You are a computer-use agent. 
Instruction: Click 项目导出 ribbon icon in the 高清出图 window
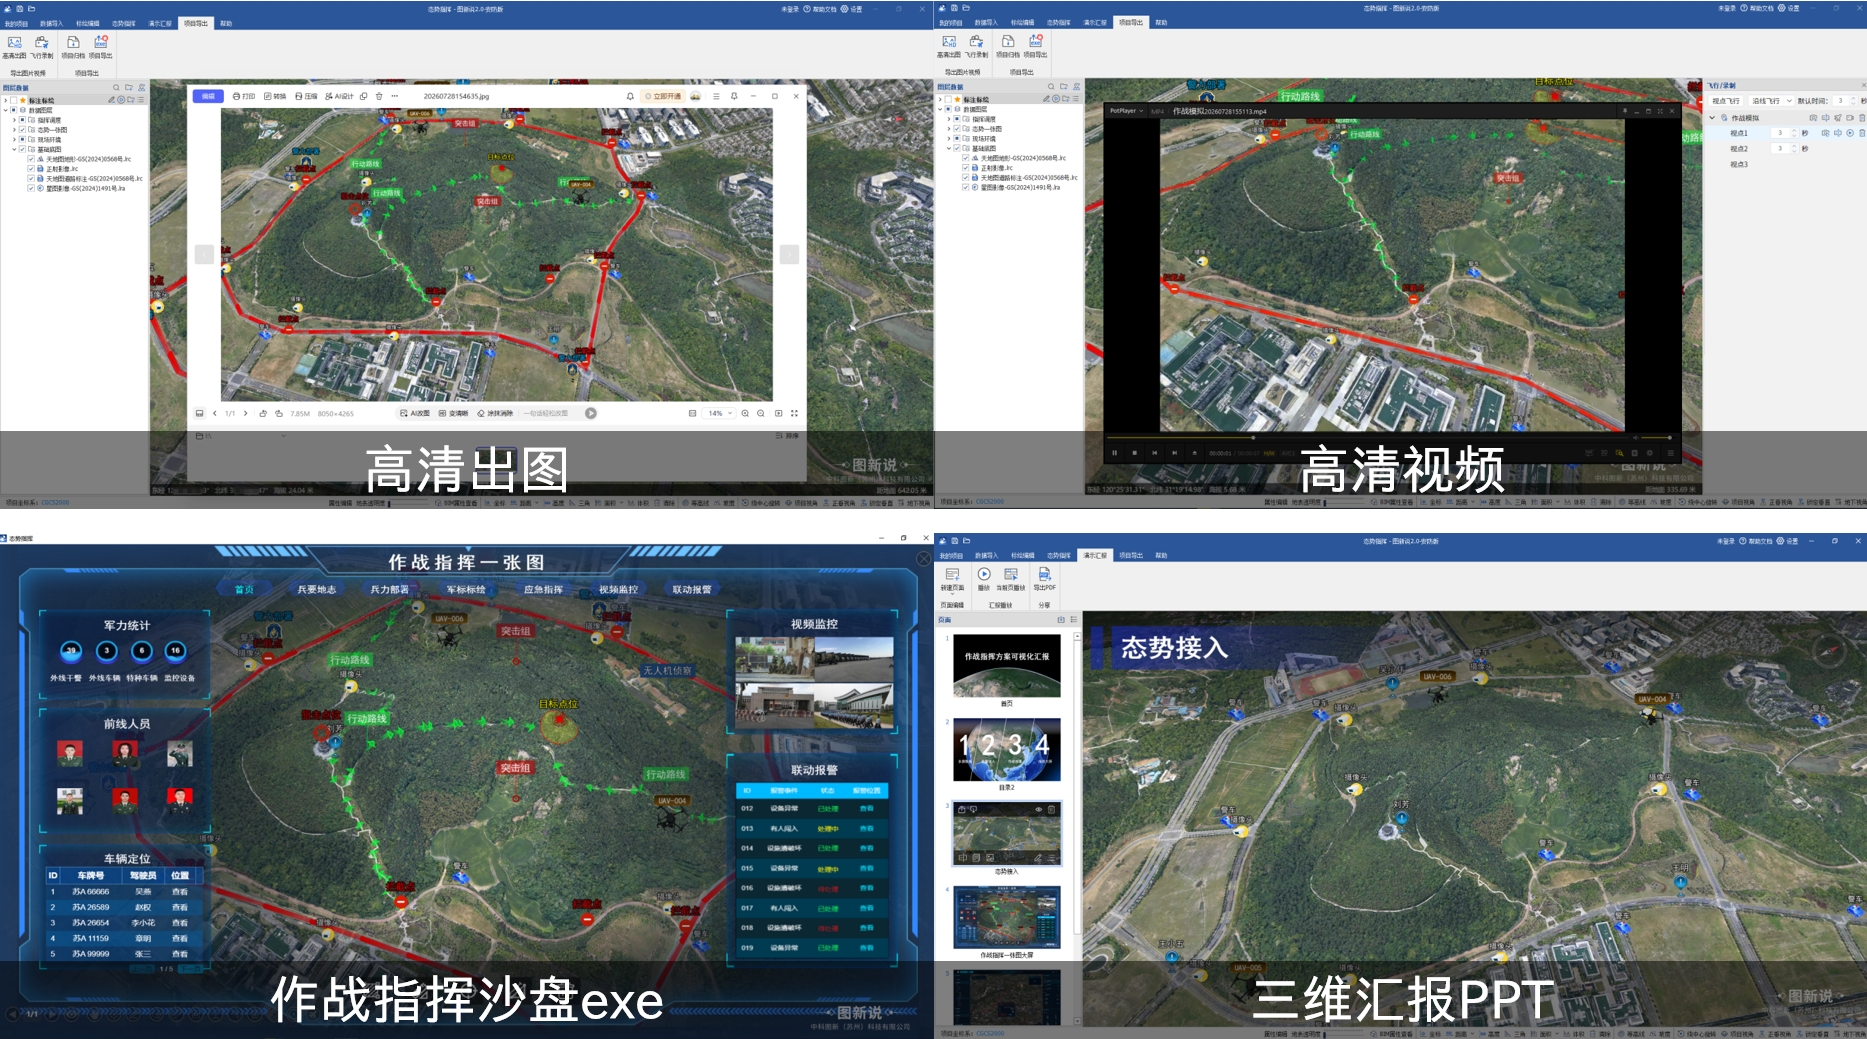tap(100, 43)
